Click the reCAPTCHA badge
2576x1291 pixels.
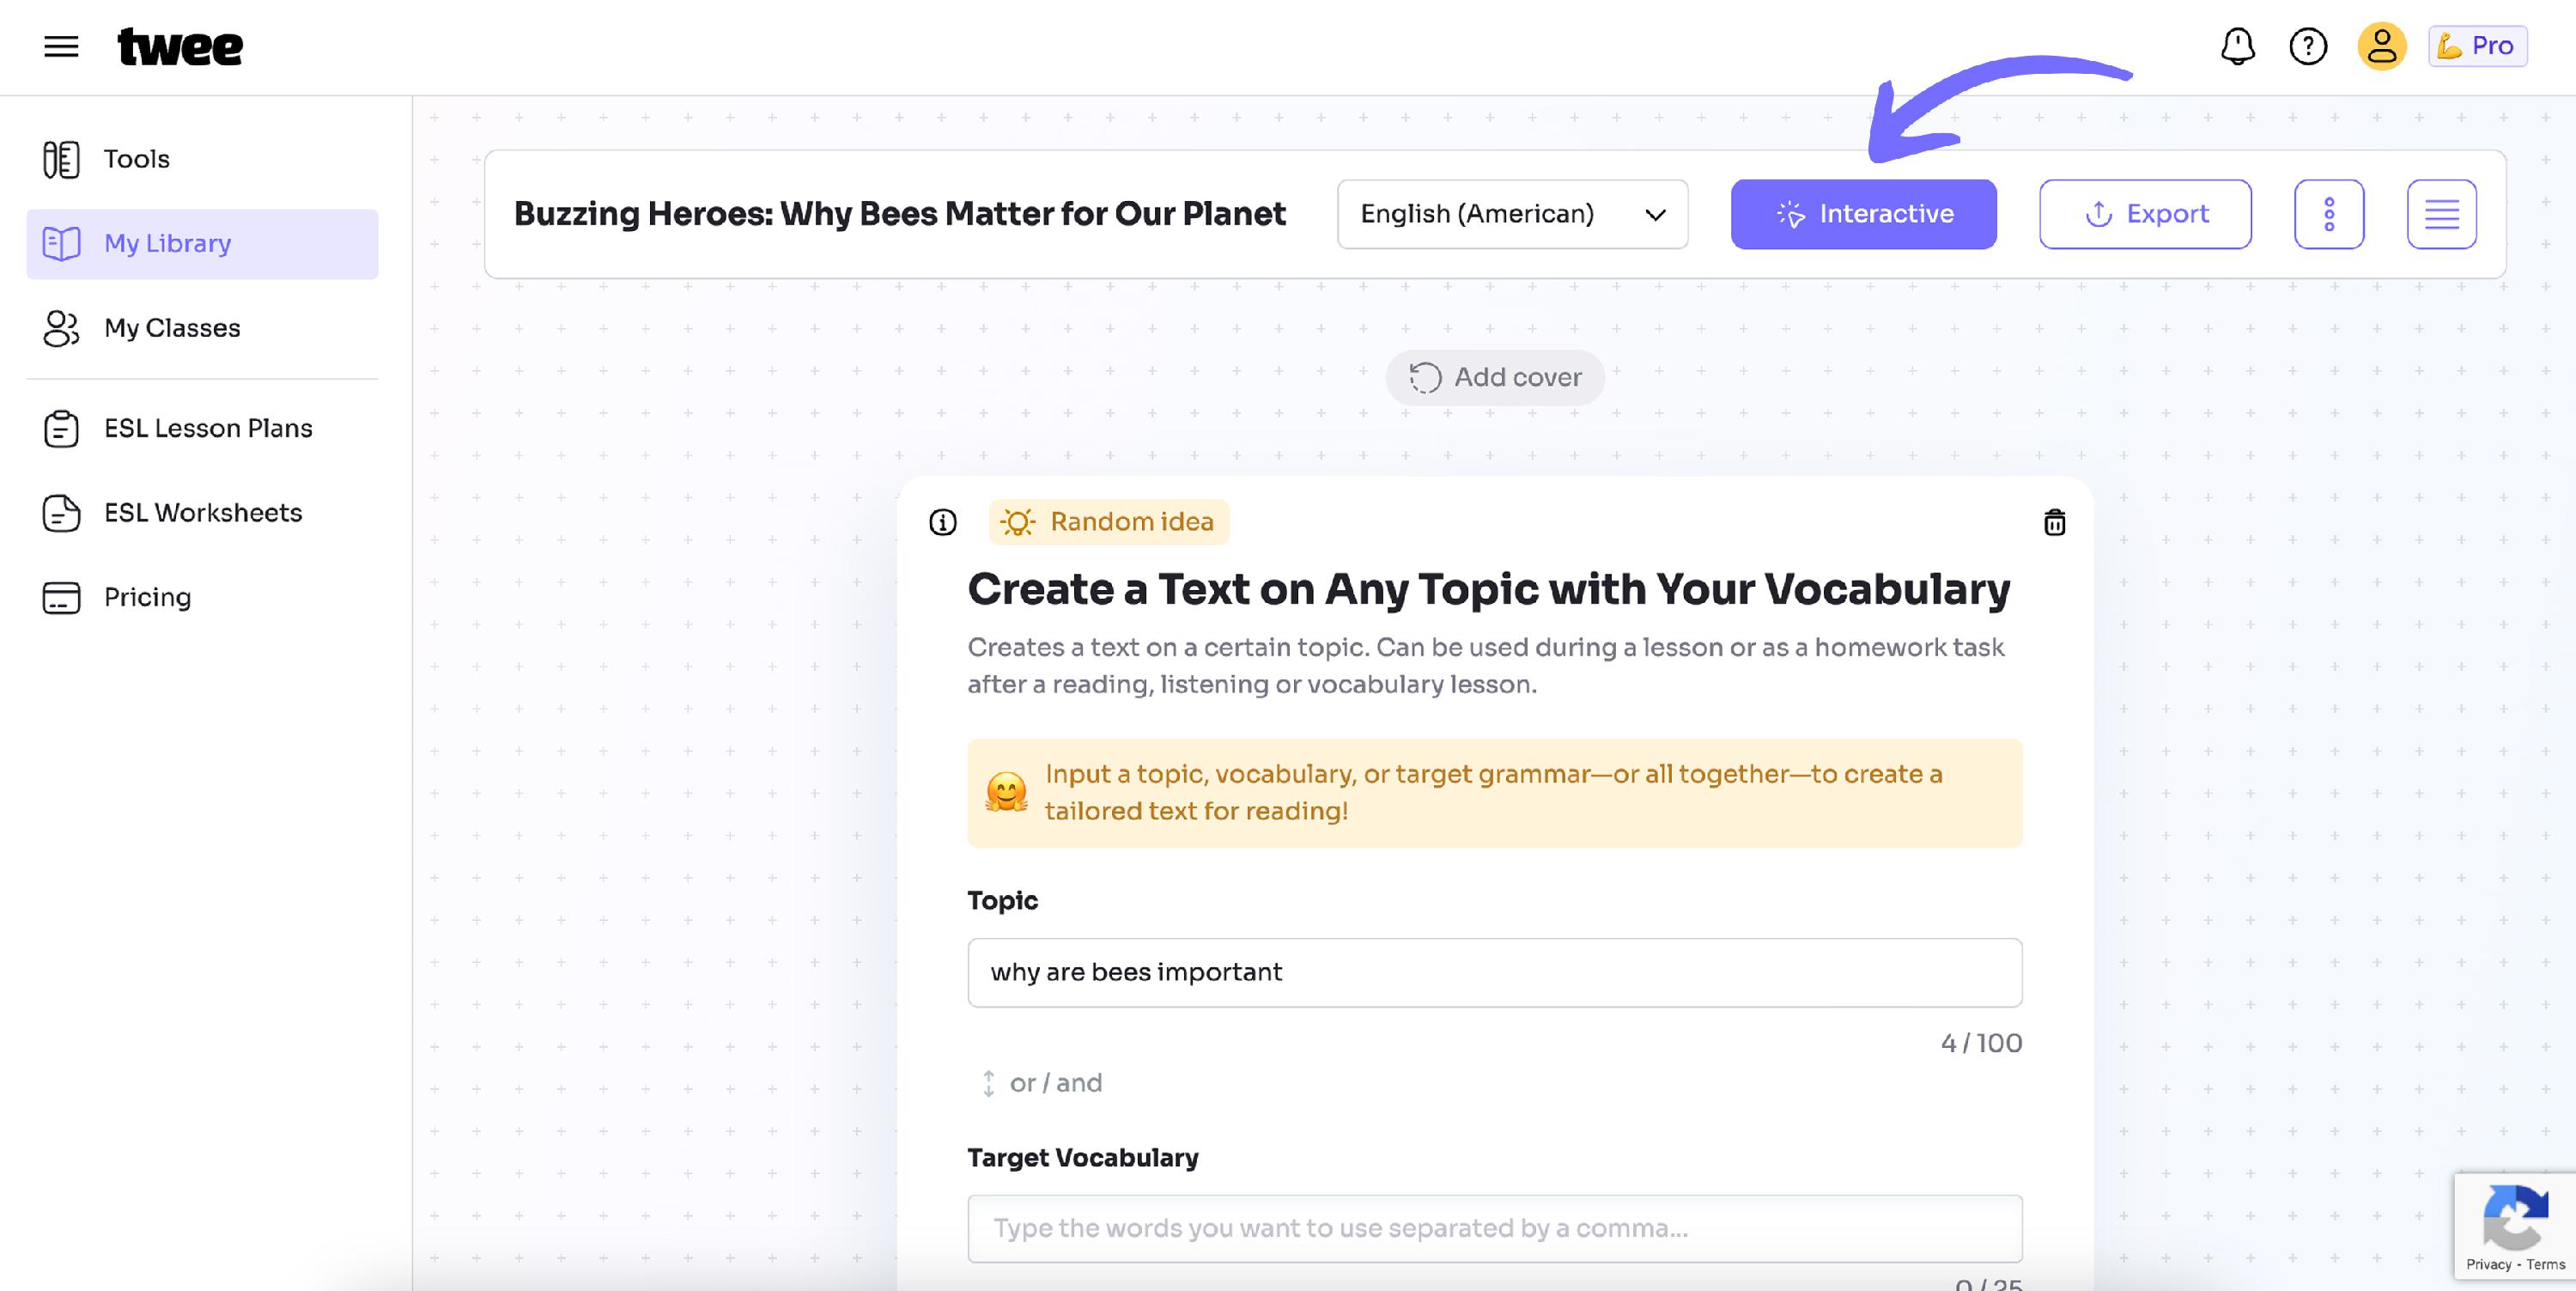click(2514, 1225)
